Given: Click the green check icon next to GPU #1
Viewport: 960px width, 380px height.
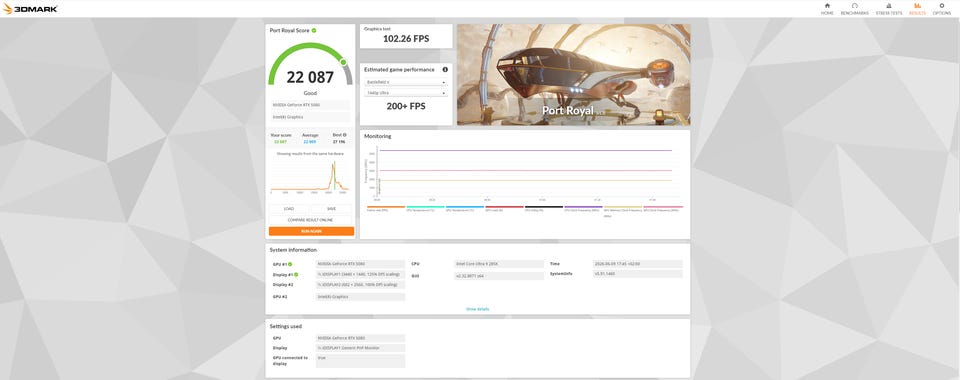Looking at the screenshot, I should pyautogui.click(x=290, y=264).
